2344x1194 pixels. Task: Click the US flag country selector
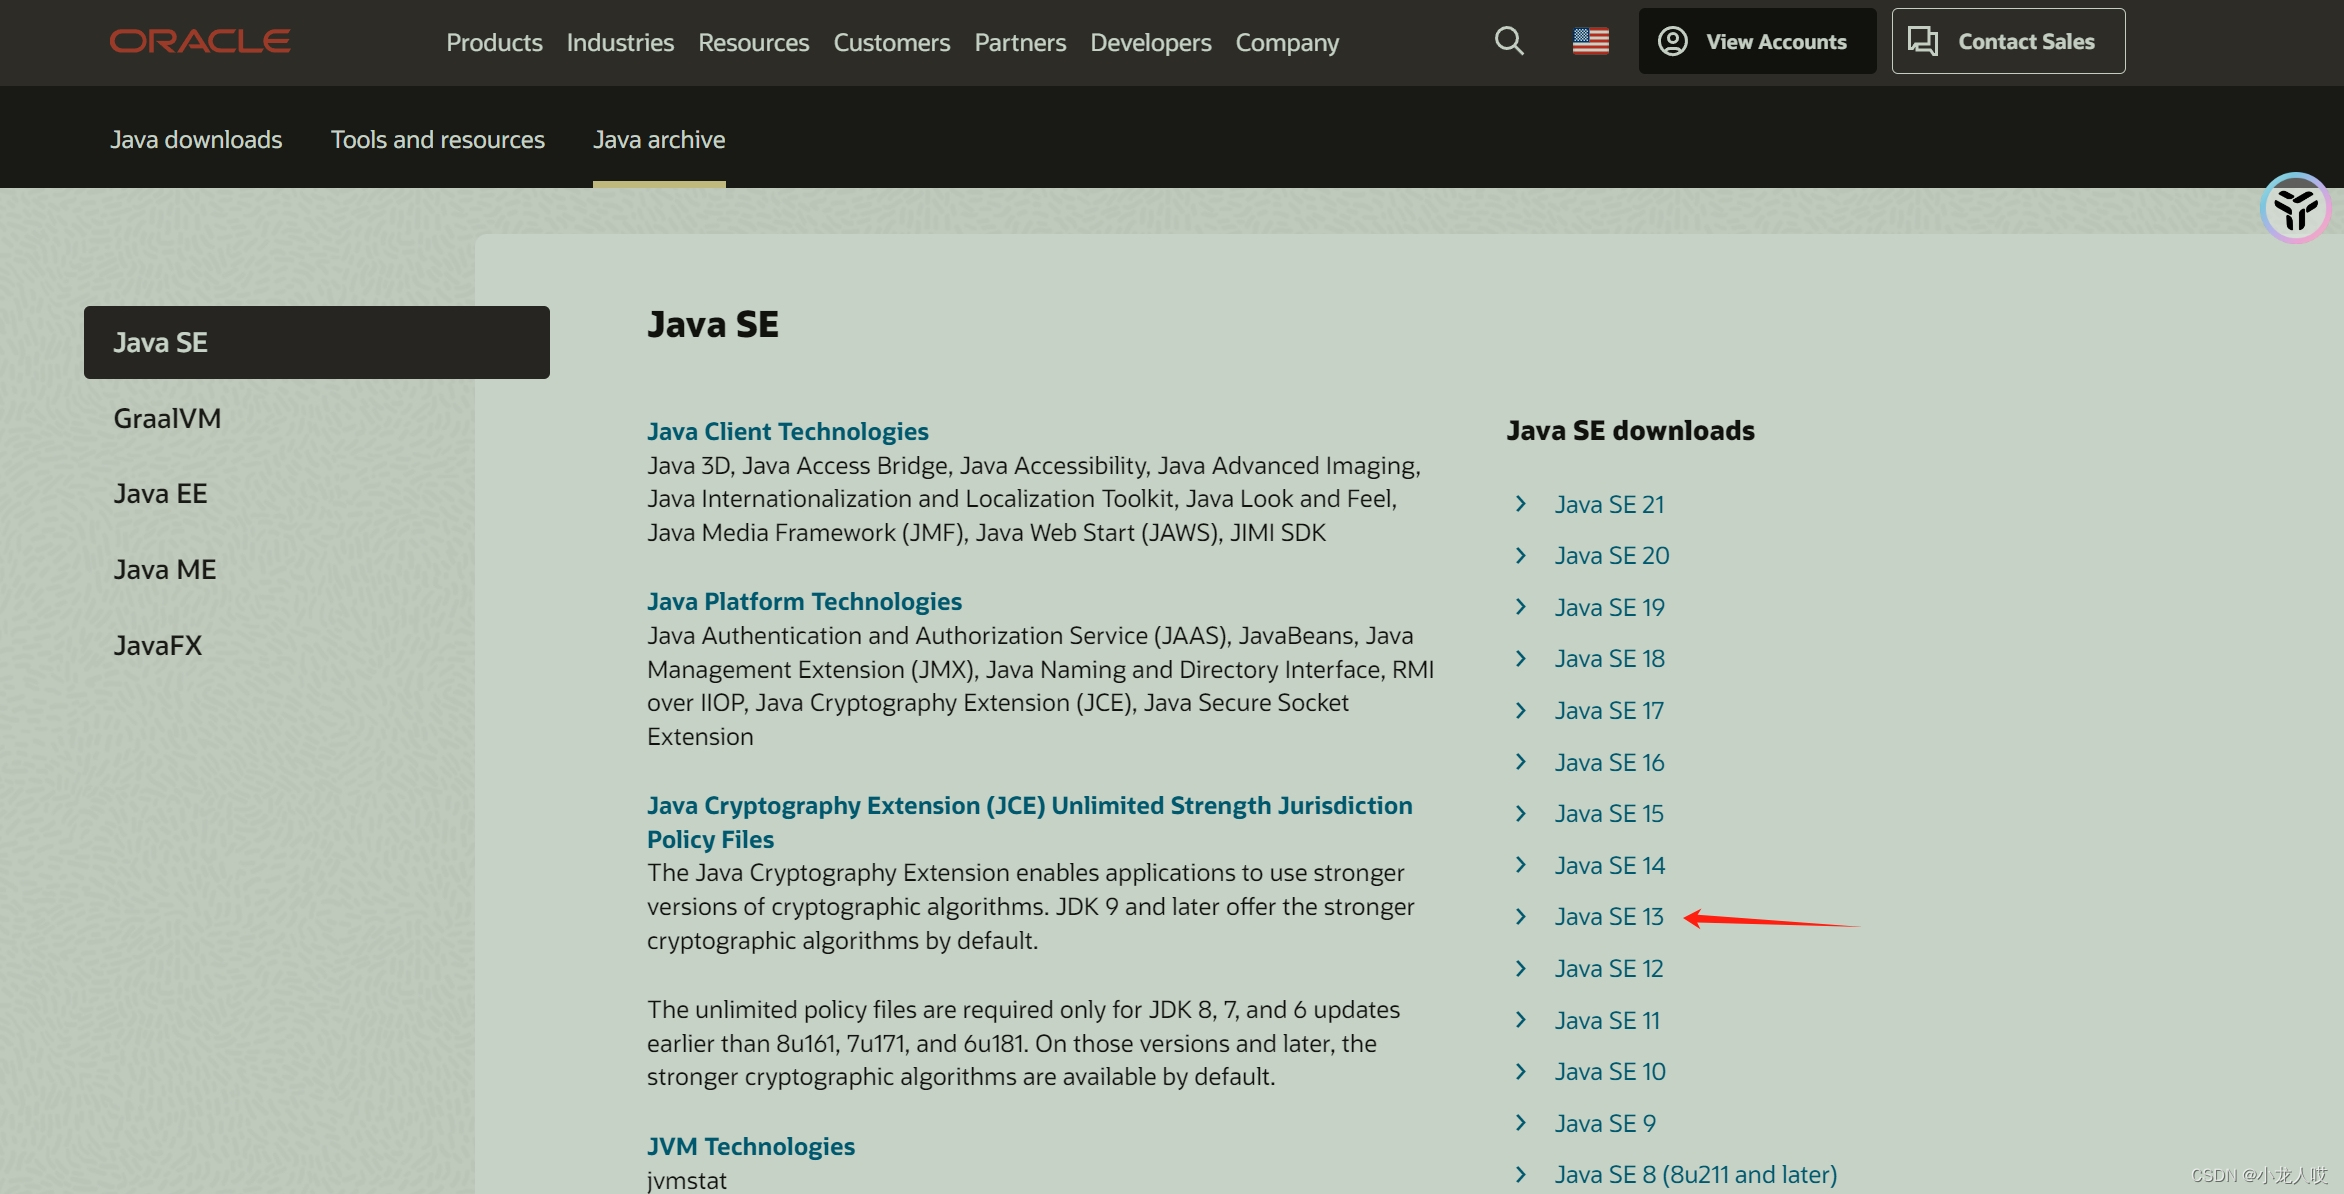tap(1590, 41)
